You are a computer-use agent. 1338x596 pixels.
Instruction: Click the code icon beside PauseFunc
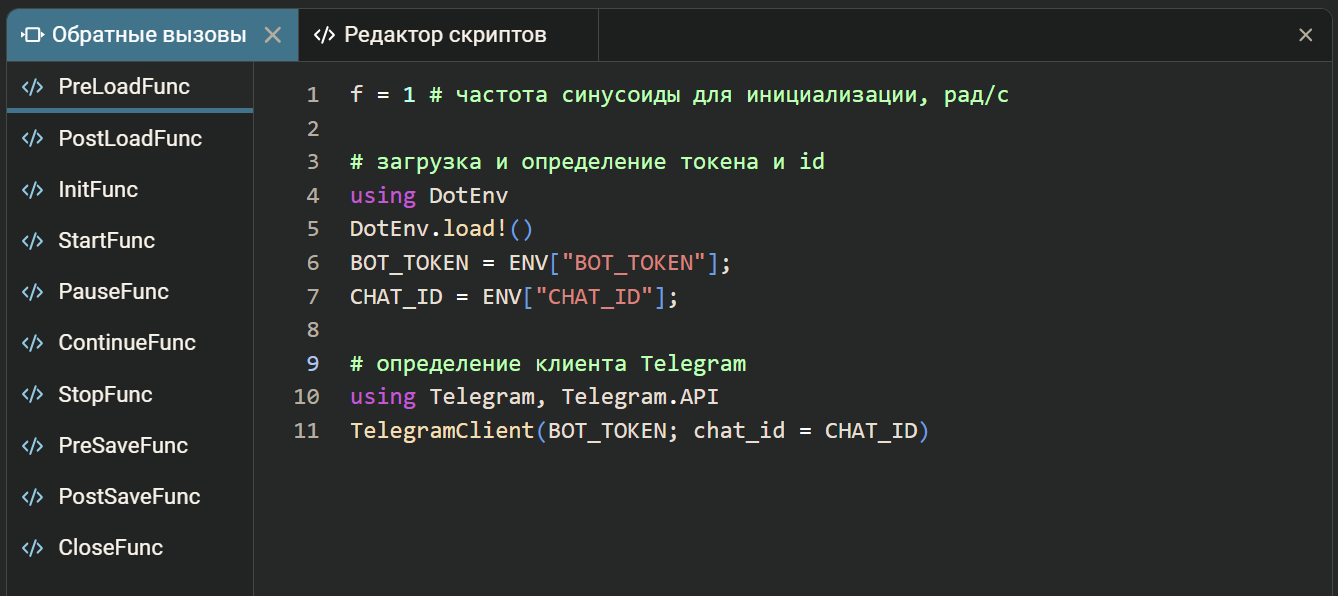32,292
